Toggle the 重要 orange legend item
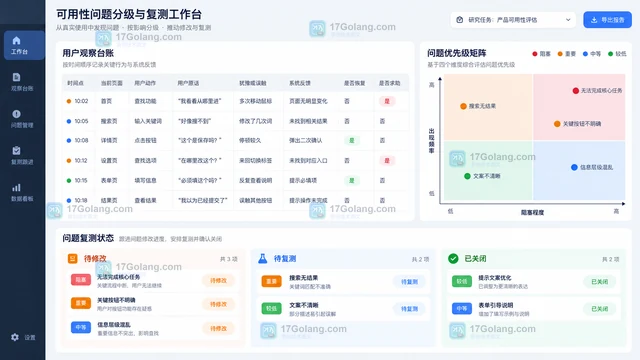This screenshot has width=640, height=360. (567, 54)
